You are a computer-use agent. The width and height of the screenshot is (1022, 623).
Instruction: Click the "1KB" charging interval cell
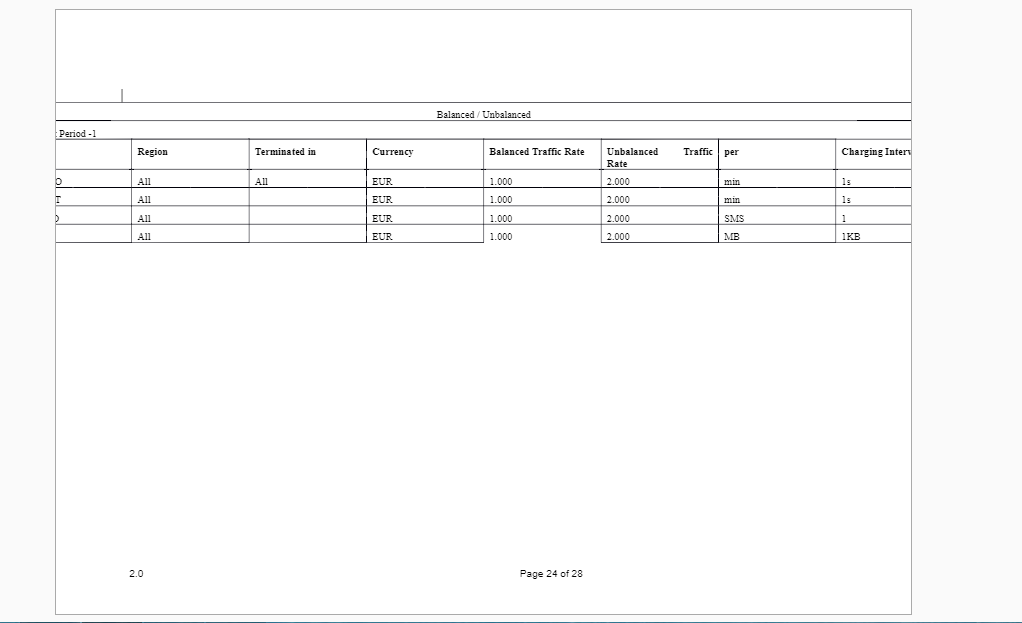851,237
